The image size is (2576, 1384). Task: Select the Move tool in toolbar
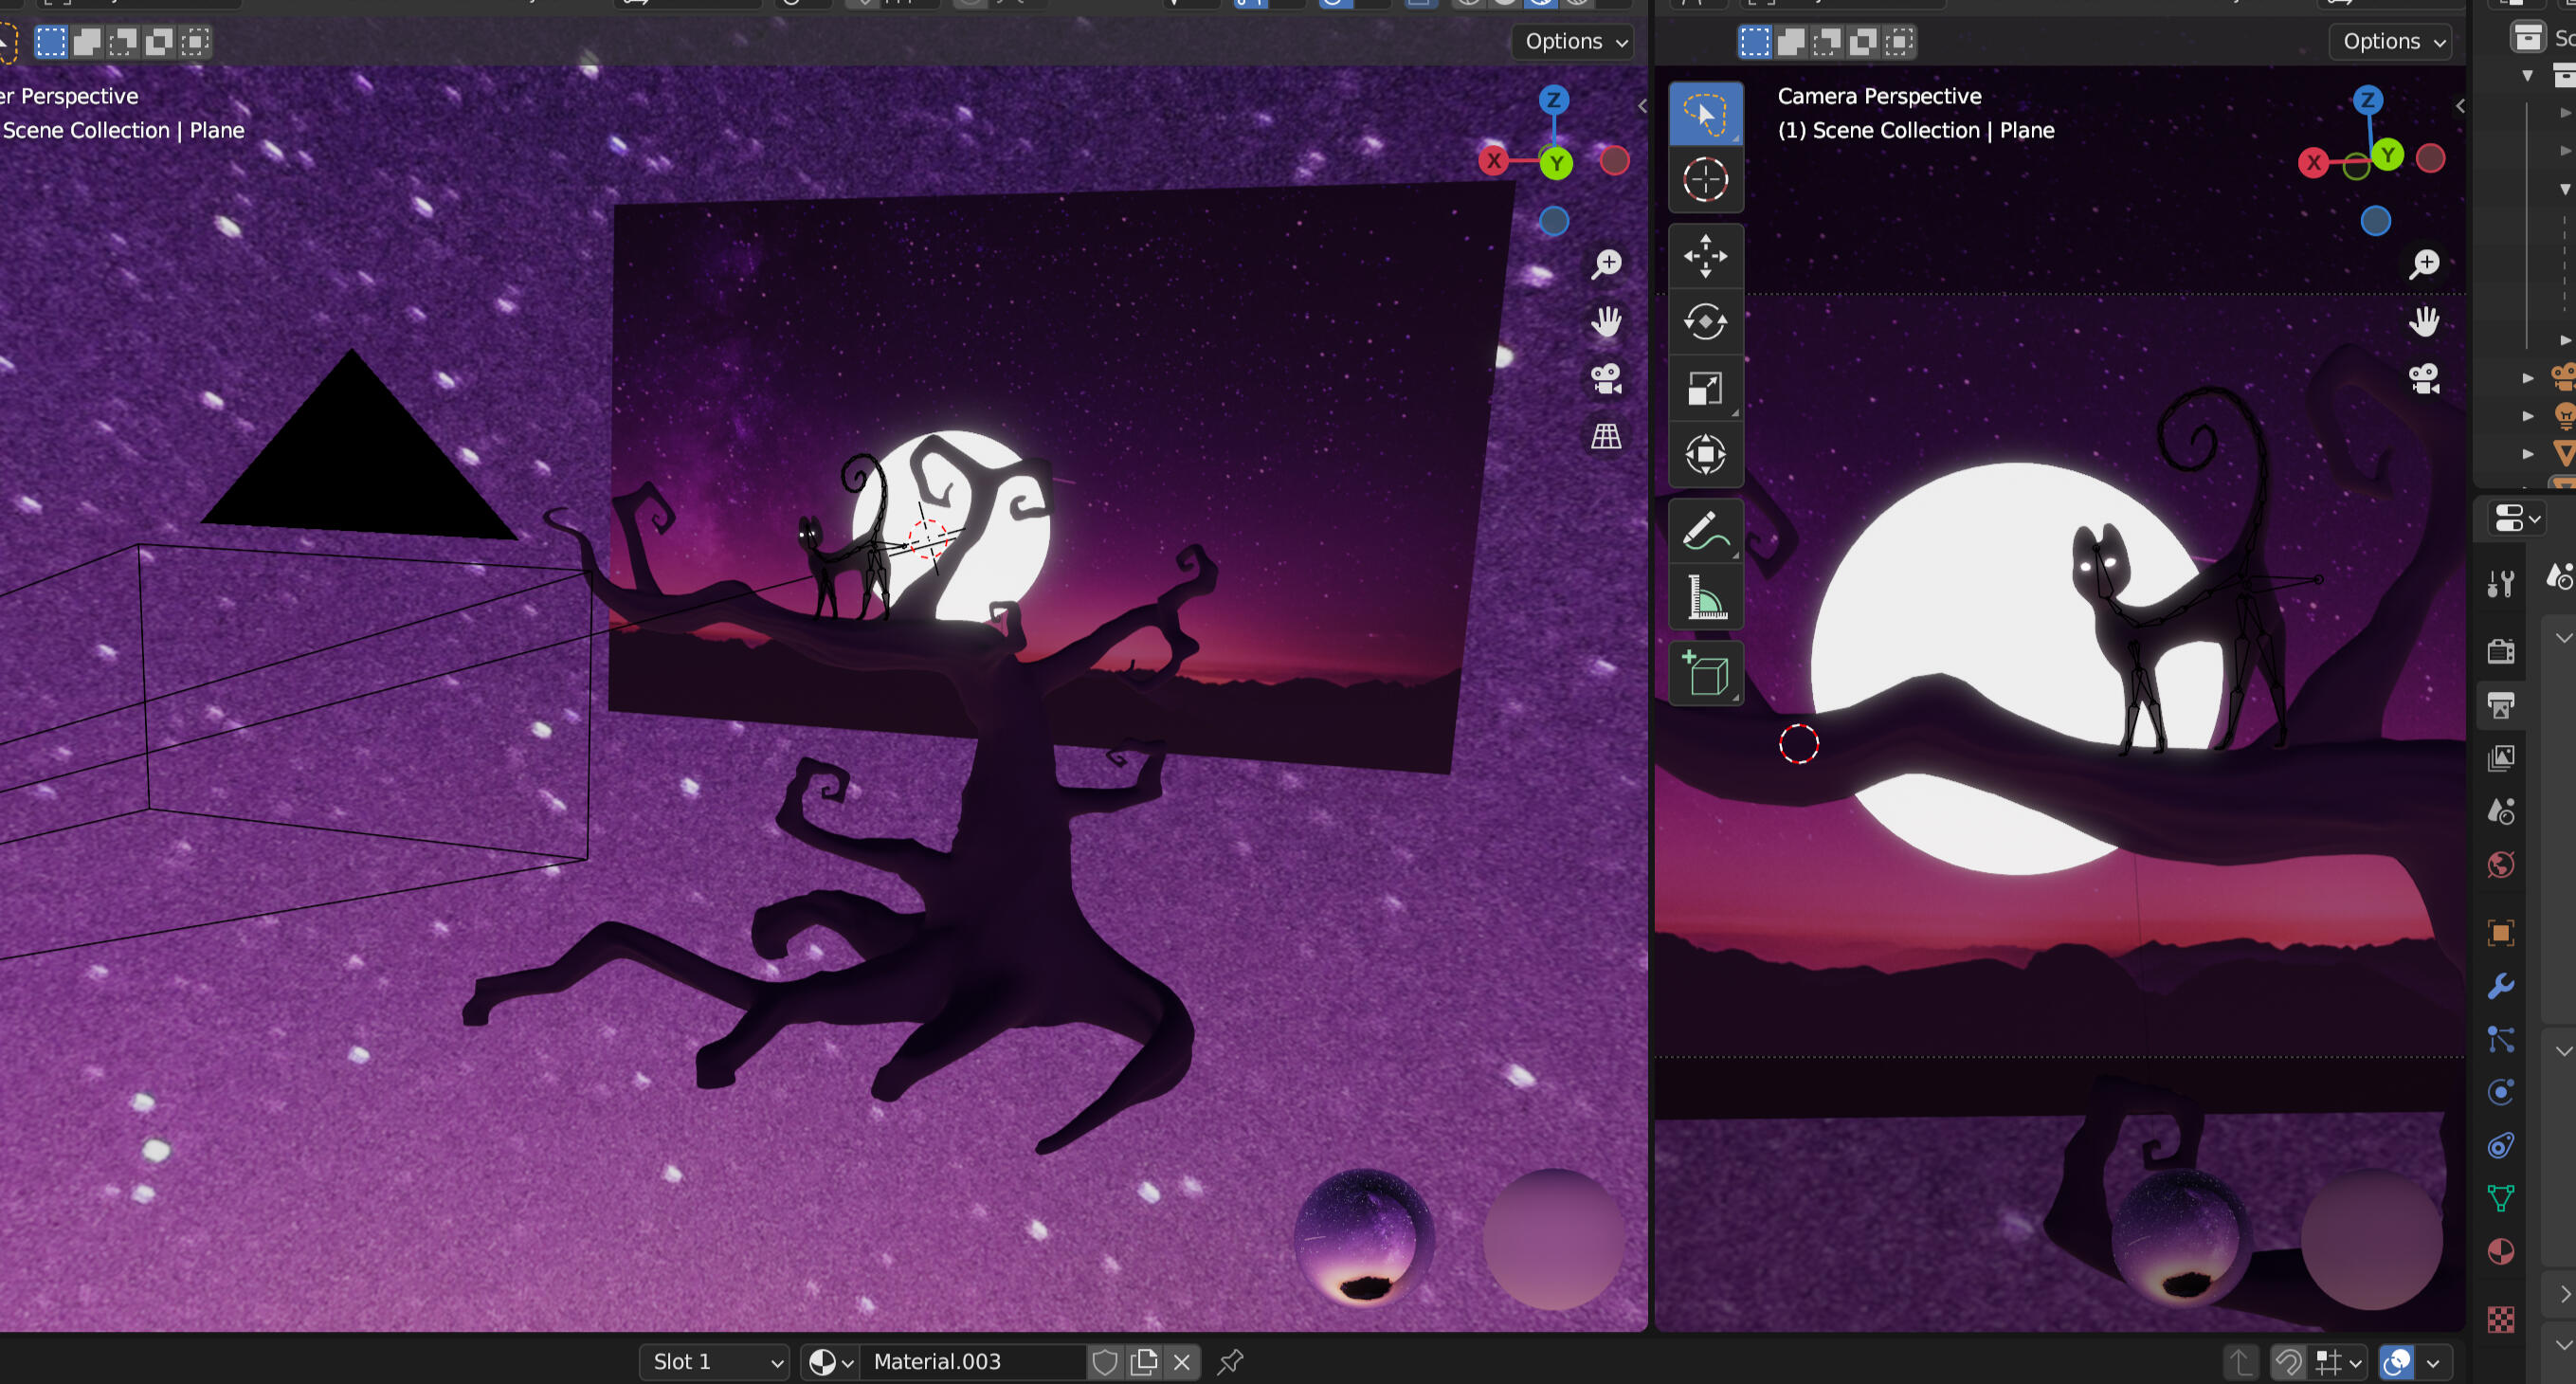point(1705,256)
